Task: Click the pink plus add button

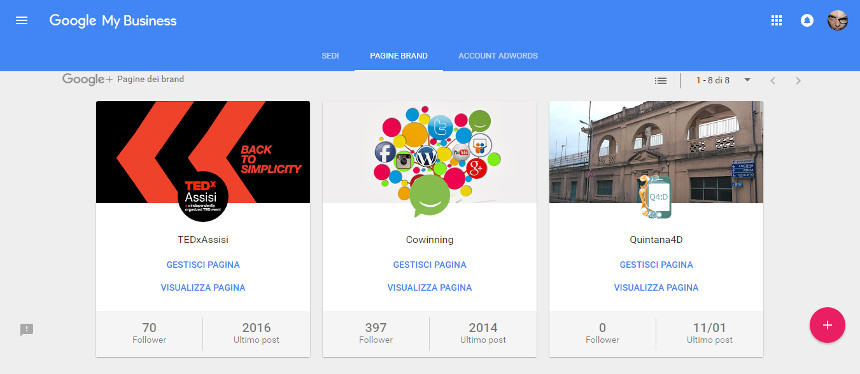Action: (827, 325)
